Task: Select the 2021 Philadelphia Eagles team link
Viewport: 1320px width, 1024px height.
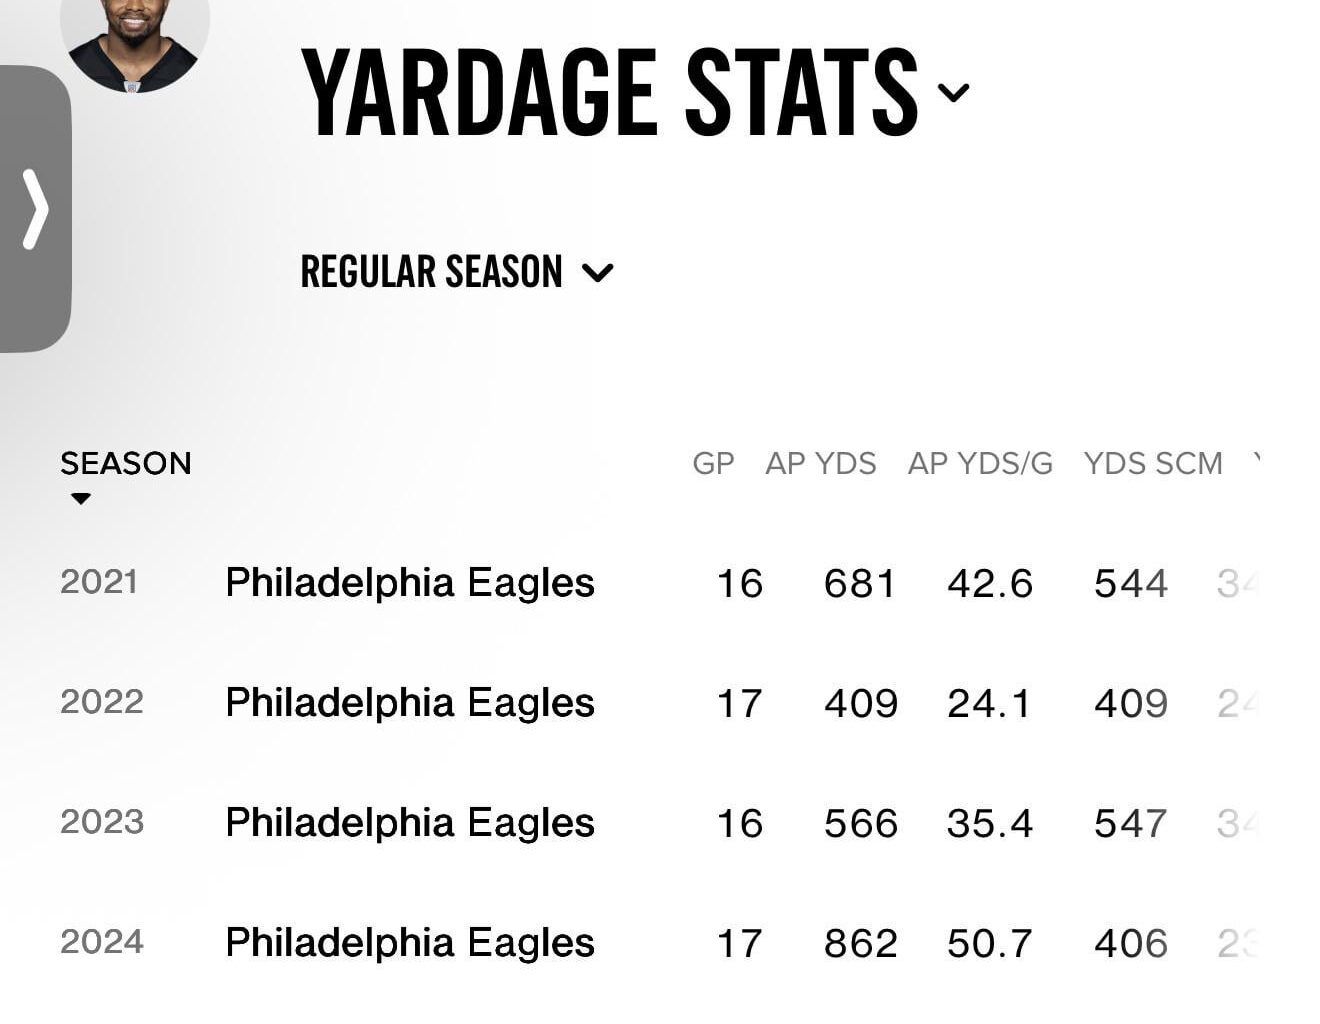Action: coord(410,583)
